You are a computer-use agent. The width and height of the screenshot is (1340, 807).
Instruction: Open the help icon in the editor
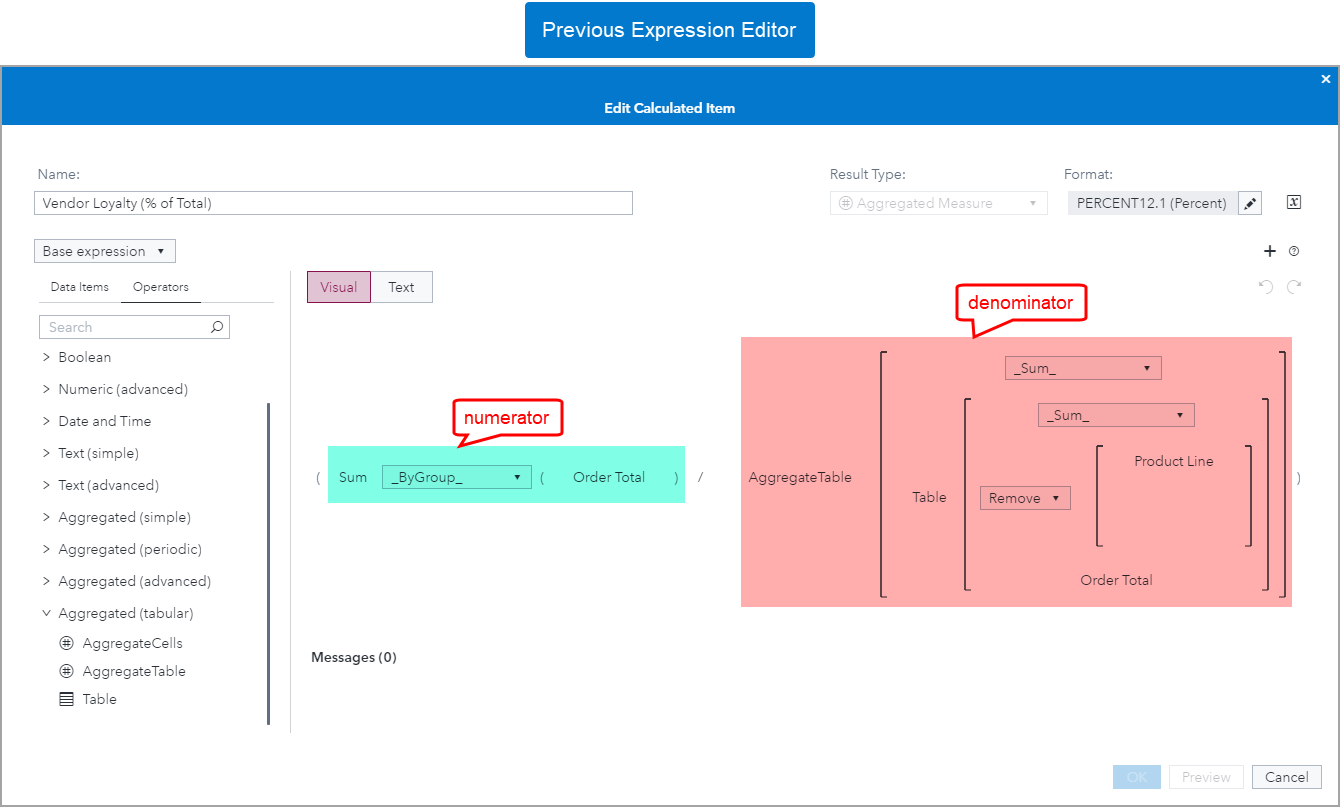click(1294, 251)
